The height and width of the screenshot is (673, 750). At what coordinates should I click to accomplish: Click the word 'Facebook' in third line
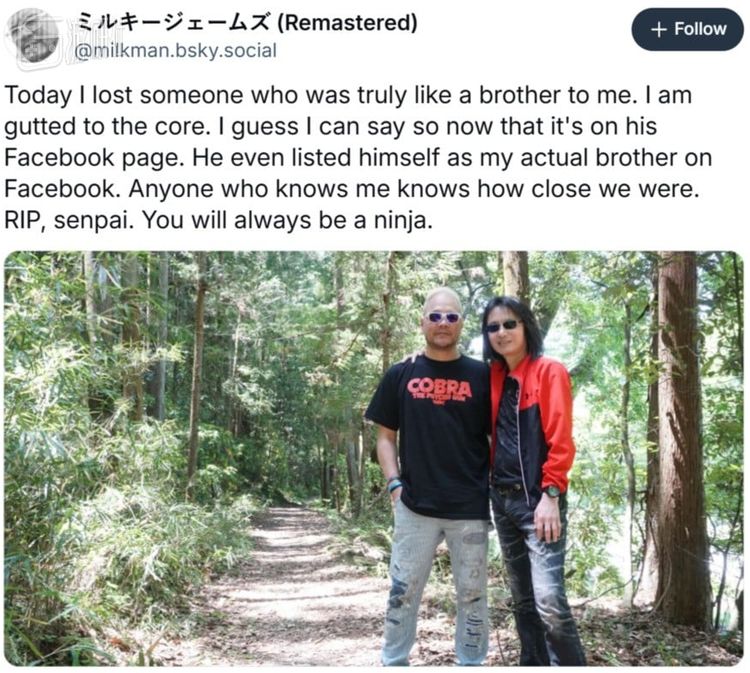pos(60,158)
